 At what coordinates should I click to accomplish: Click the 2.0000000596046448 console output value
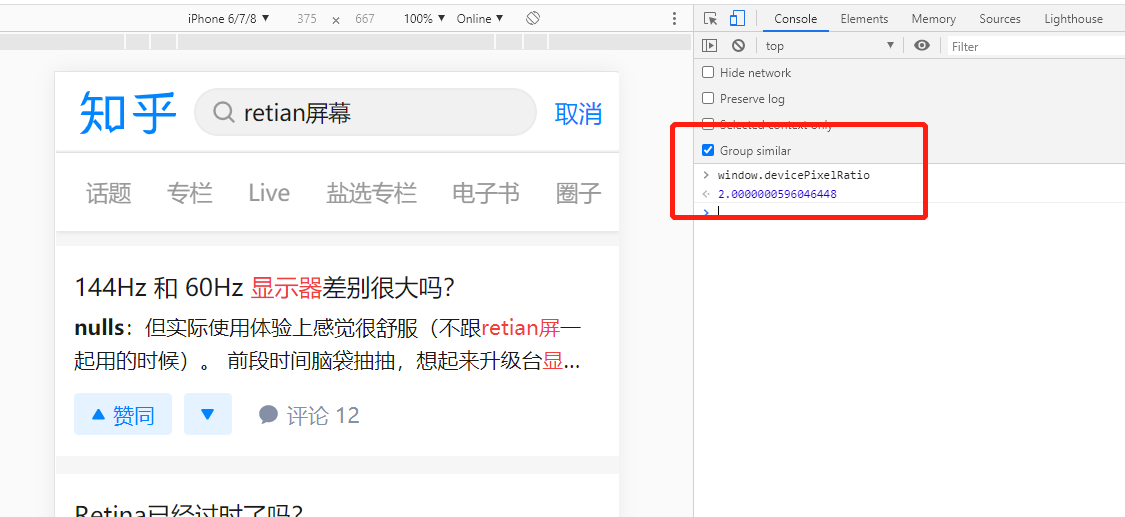coord(777,194)
